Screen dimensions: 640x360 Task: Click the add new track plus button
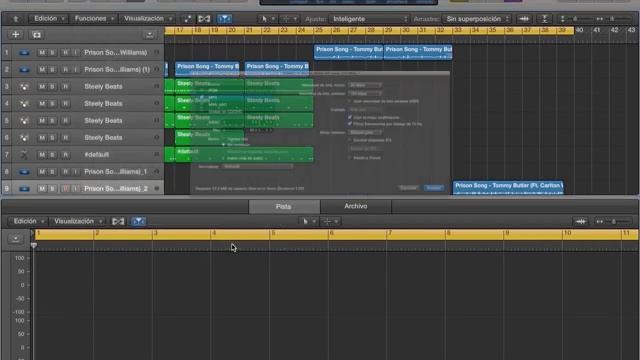pyautogui.click(x=16, y=35)
